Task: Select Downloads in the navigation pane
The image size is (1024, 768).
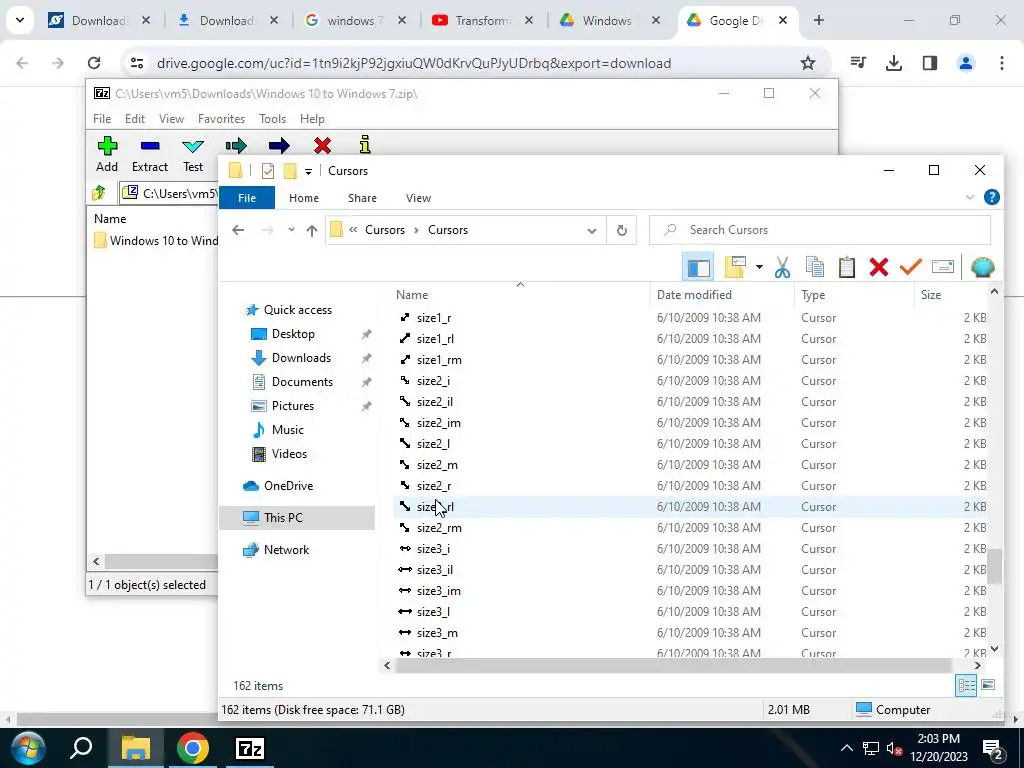Action: point(301,358)
